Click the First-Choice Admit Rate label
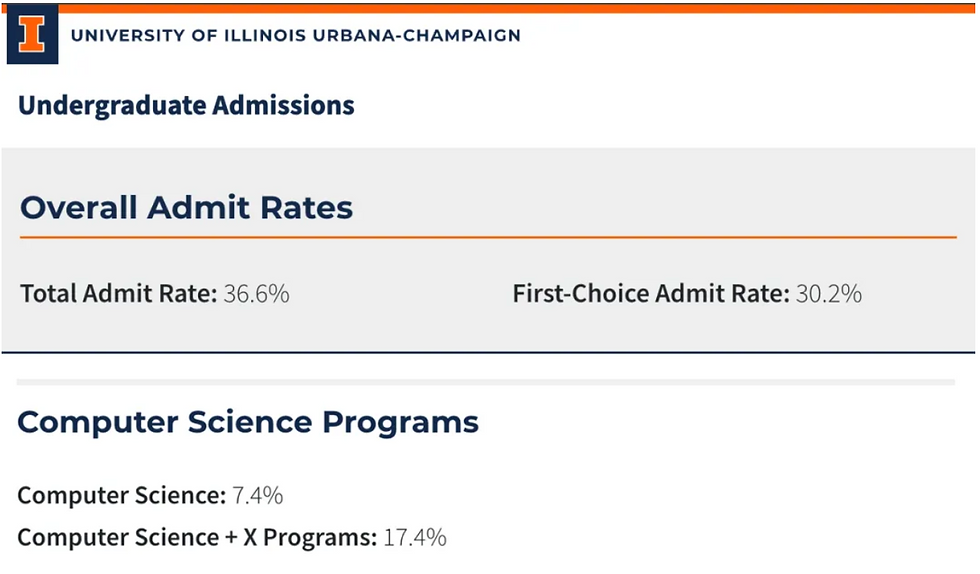The width and height of the screenshot is (980, 574). point(651,293)
